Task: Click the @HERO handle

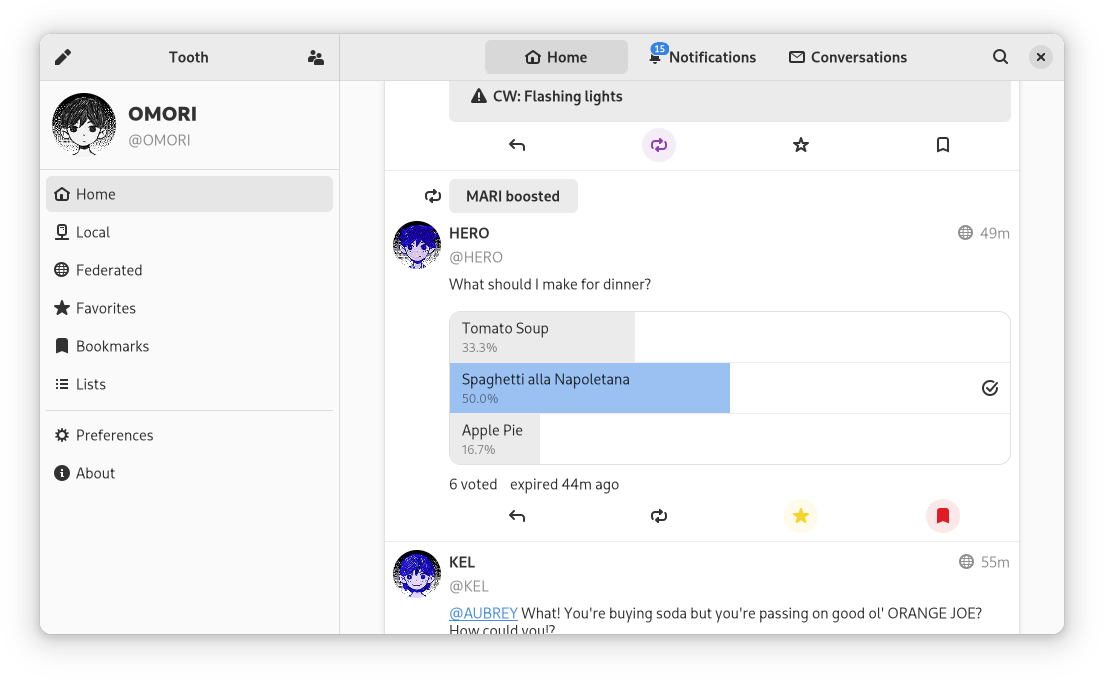Action: (476, 257)
